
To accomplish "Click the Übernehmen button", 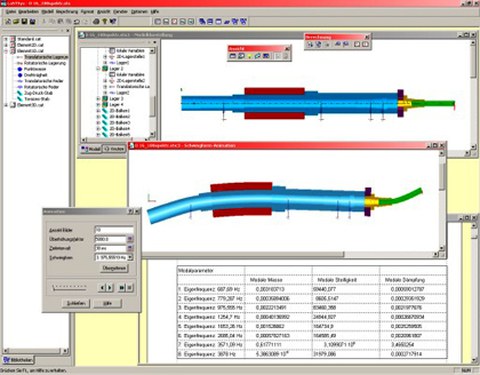I will pos(114,268).
